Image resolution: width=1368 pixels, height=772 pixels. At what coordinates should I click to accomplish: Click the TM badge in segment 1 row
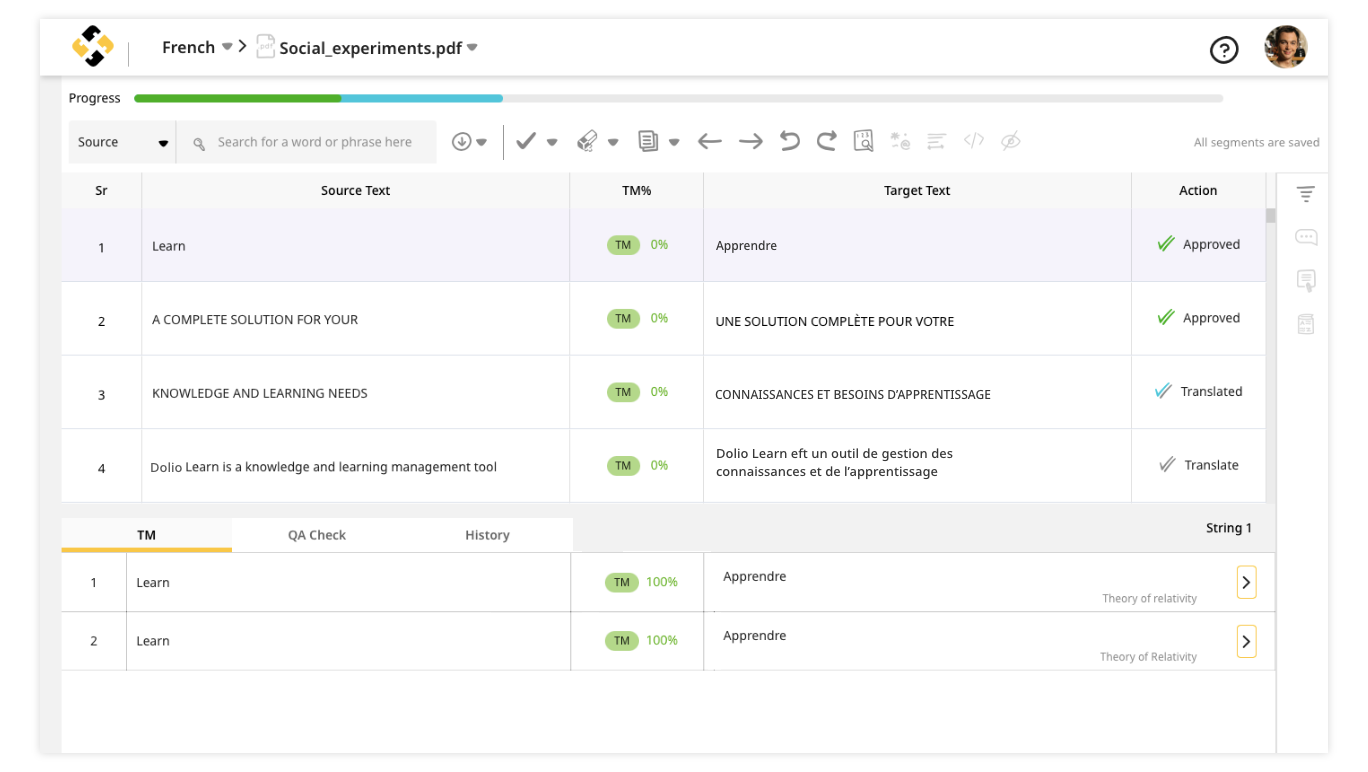click(x=623, y=245)
